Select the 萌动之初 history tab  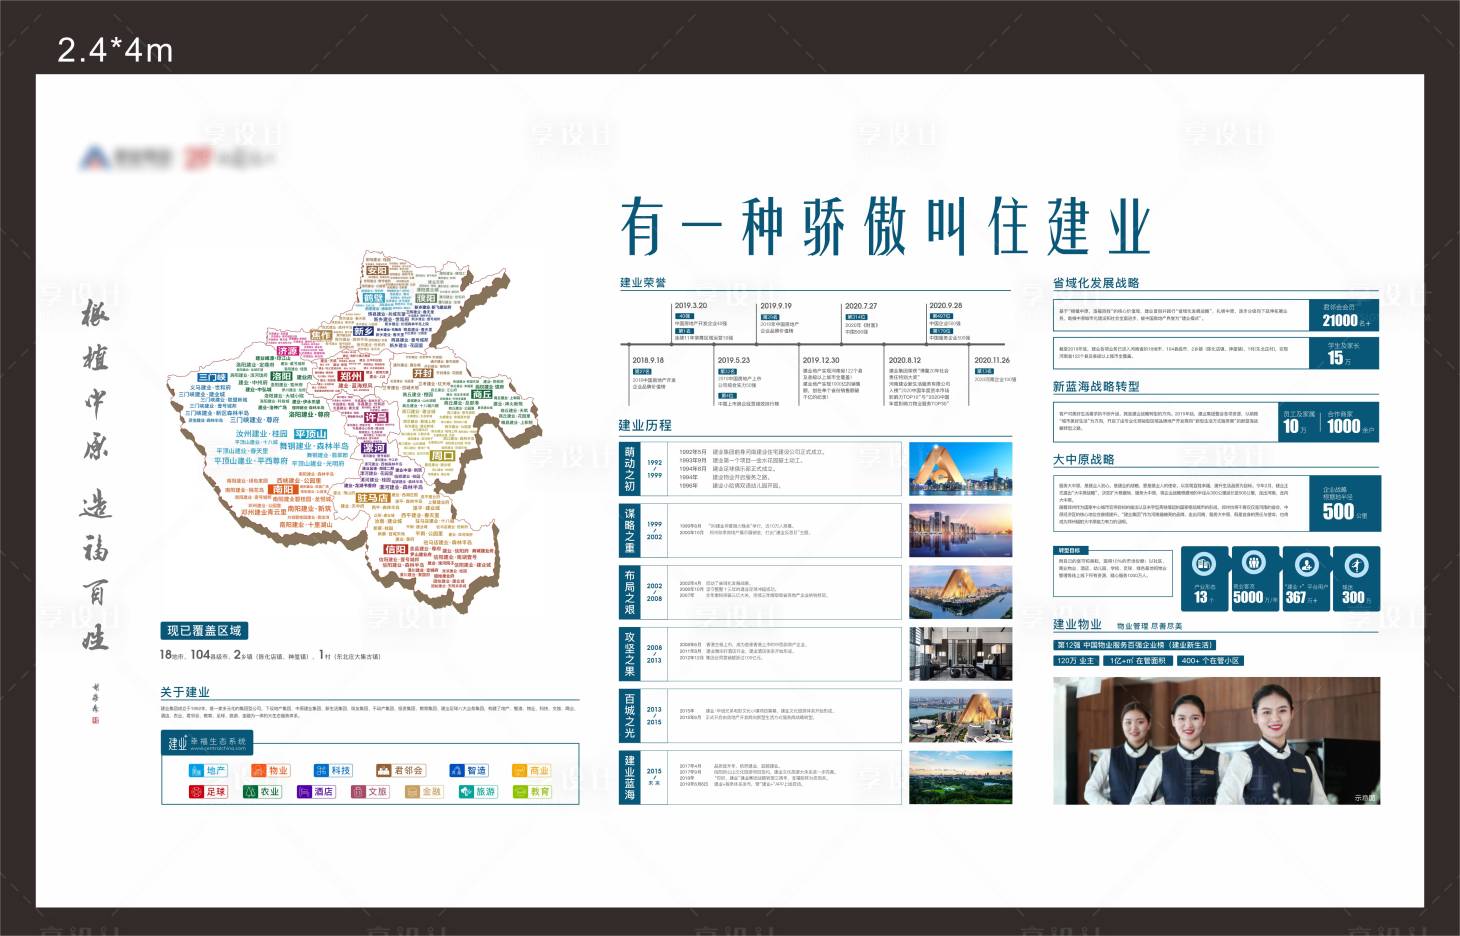(629, 469)
